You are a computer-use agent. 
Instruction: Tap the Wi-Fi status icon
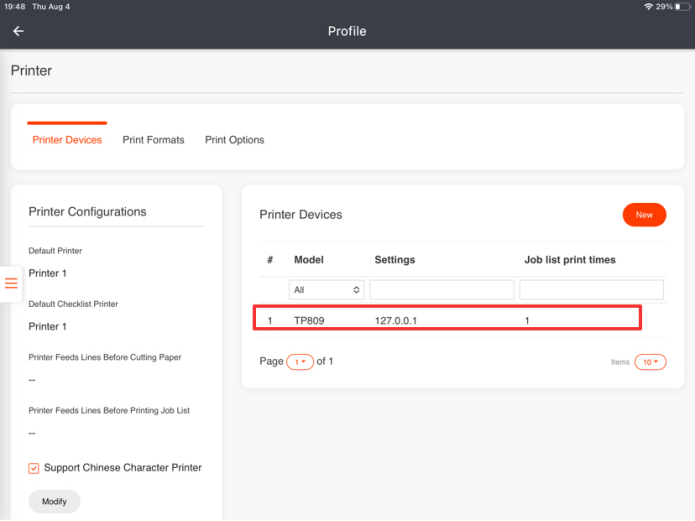[x=648, y=7]
